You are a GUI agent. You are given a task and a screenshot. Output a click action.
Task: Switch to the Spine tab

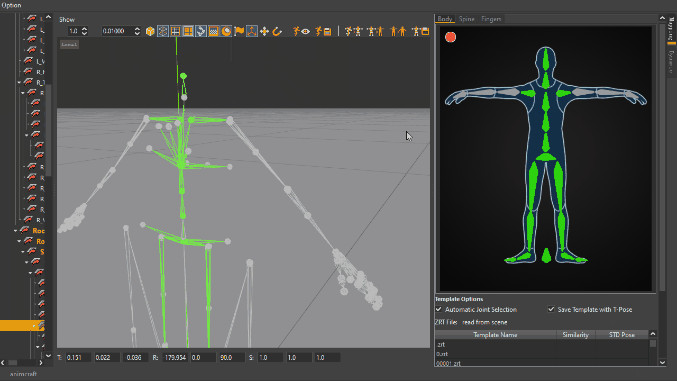(466, 19)
